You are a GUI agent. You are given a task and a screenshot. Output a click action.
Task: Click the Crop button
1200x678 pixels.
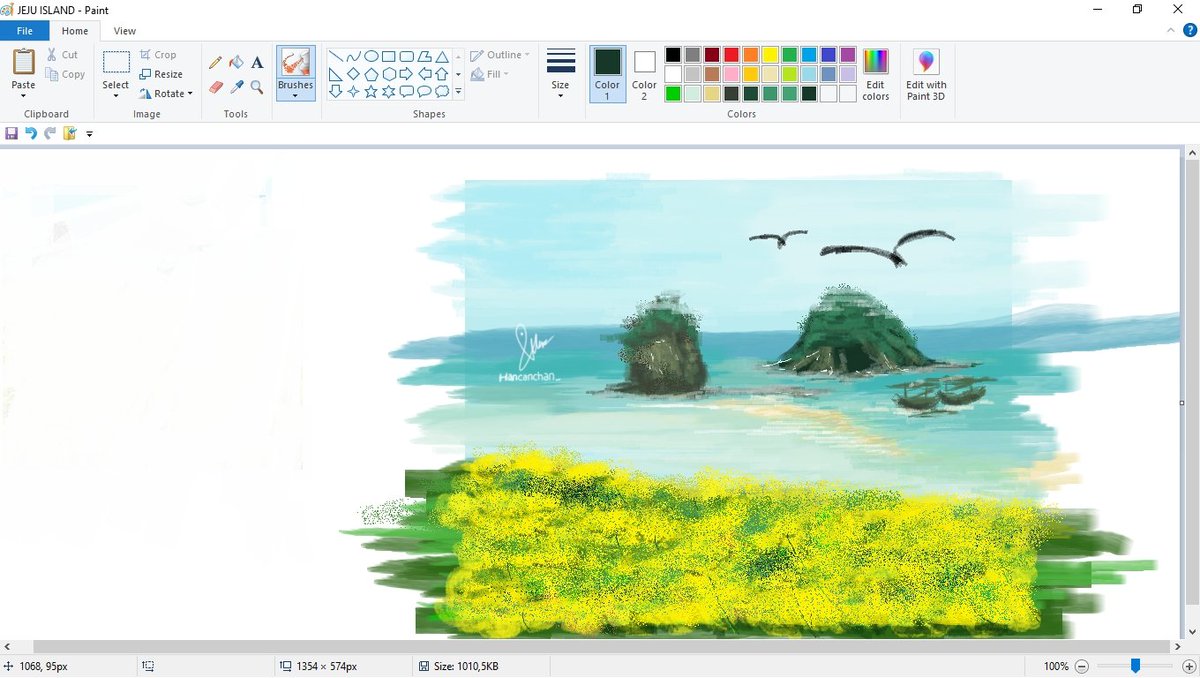pyautogui.click(x=158, y=55)
